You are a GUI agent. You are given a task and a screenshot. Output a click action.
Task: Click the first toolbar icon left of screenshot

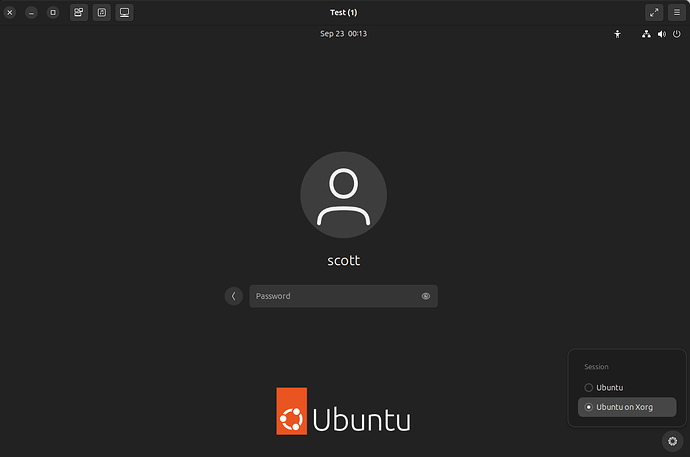tap(79, 12)
